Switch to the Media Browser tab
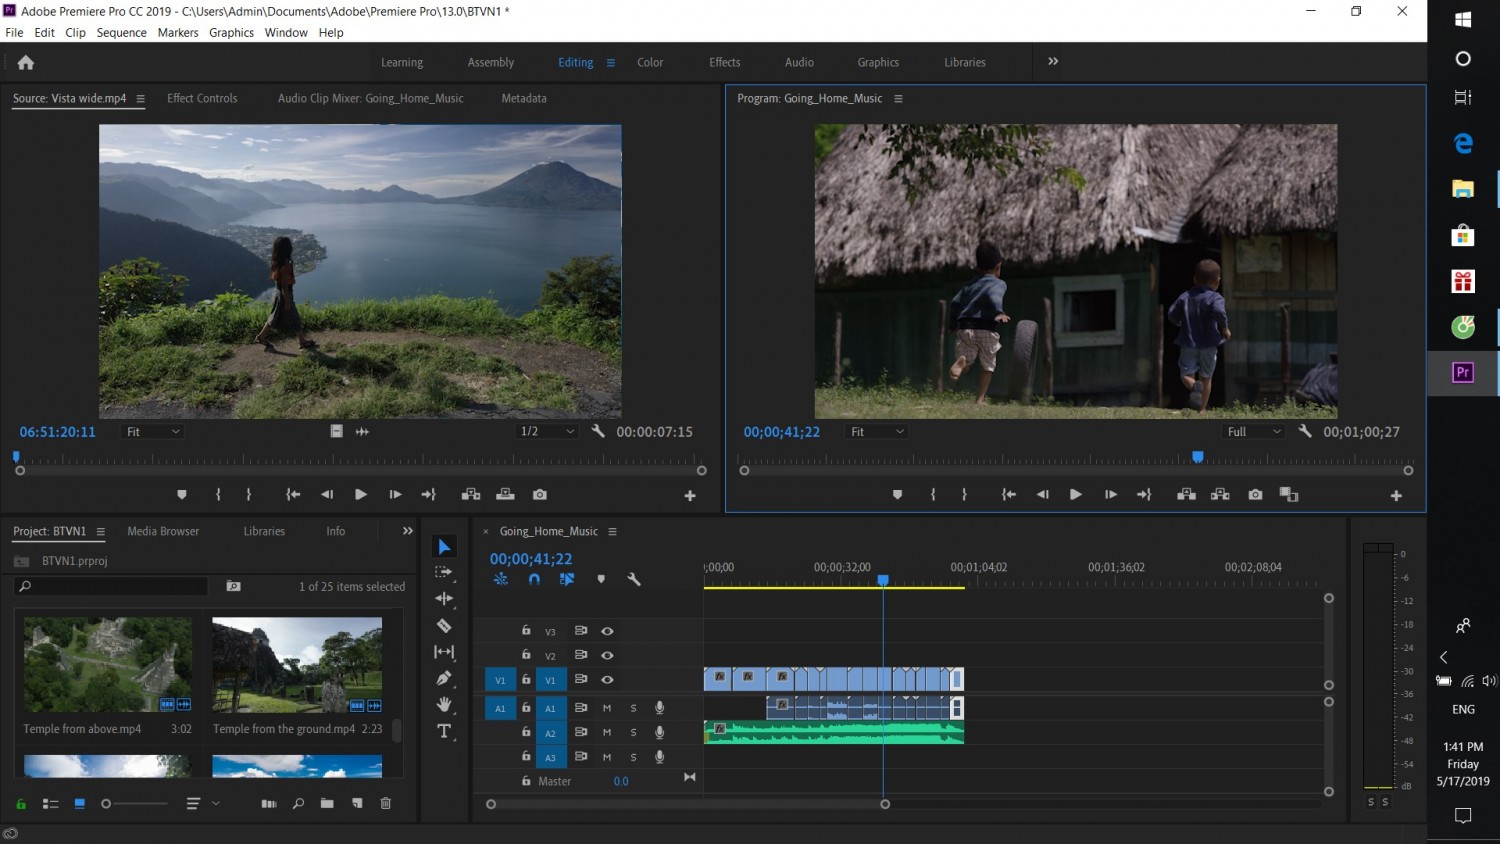 click(x=163, y=531)
